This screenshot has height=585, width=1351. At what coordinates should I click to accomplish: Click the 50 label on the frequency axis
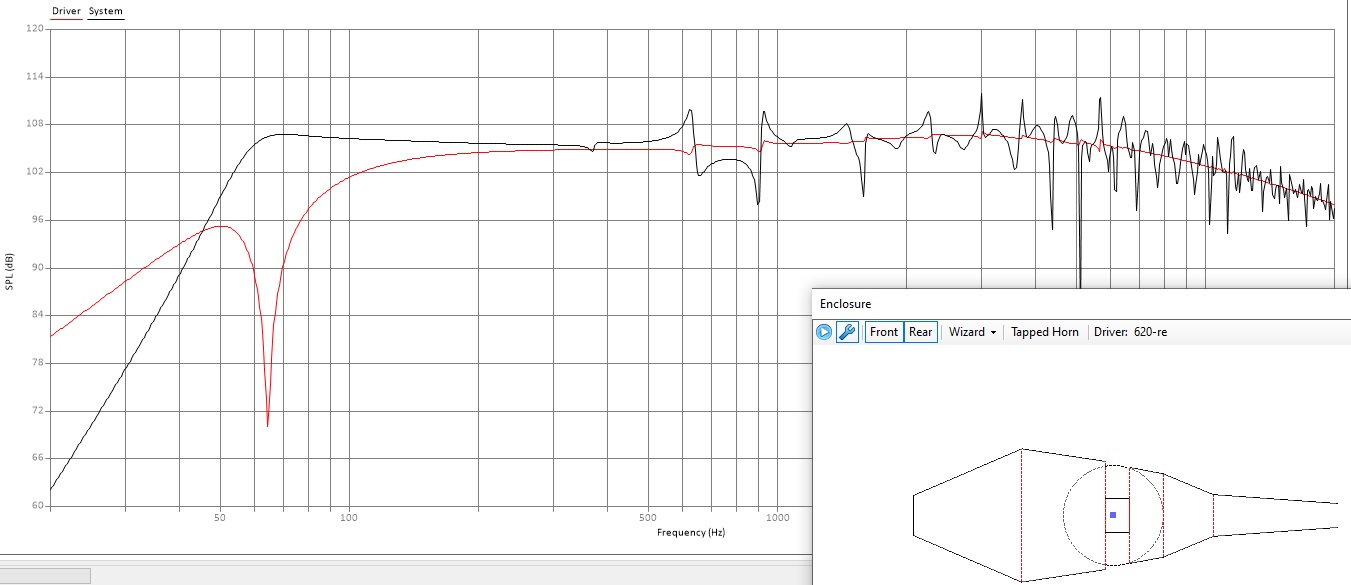pos(220,518)
